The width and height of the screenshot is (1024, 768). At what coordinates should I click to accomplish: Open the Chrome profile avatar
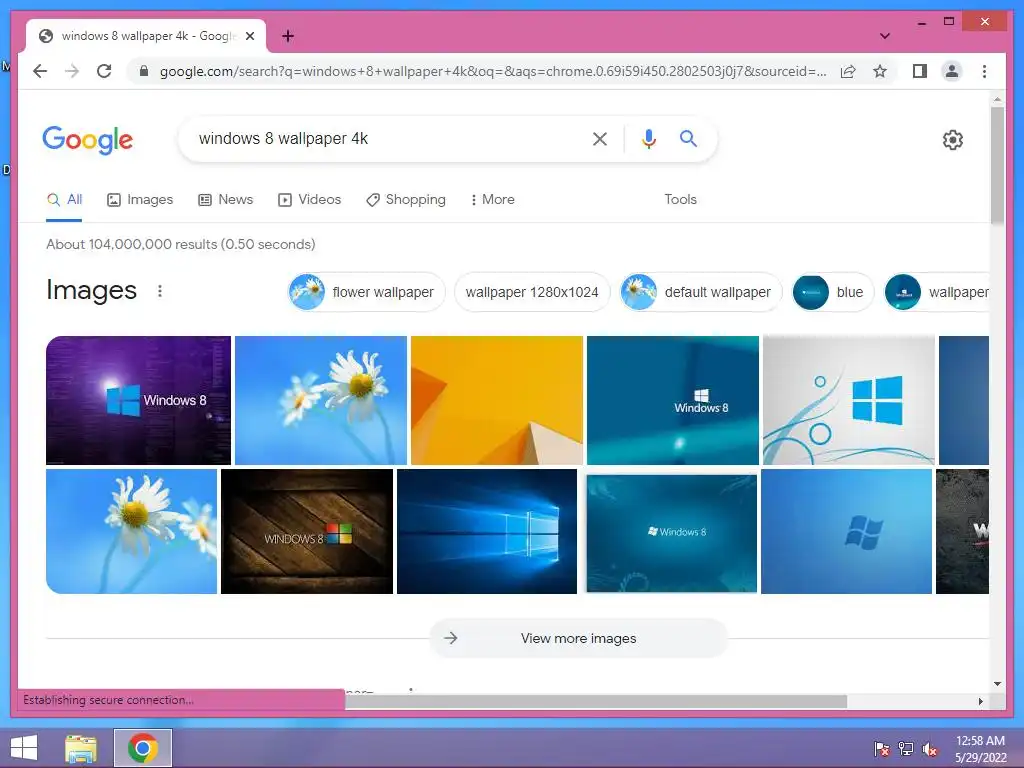click(952, 71)
